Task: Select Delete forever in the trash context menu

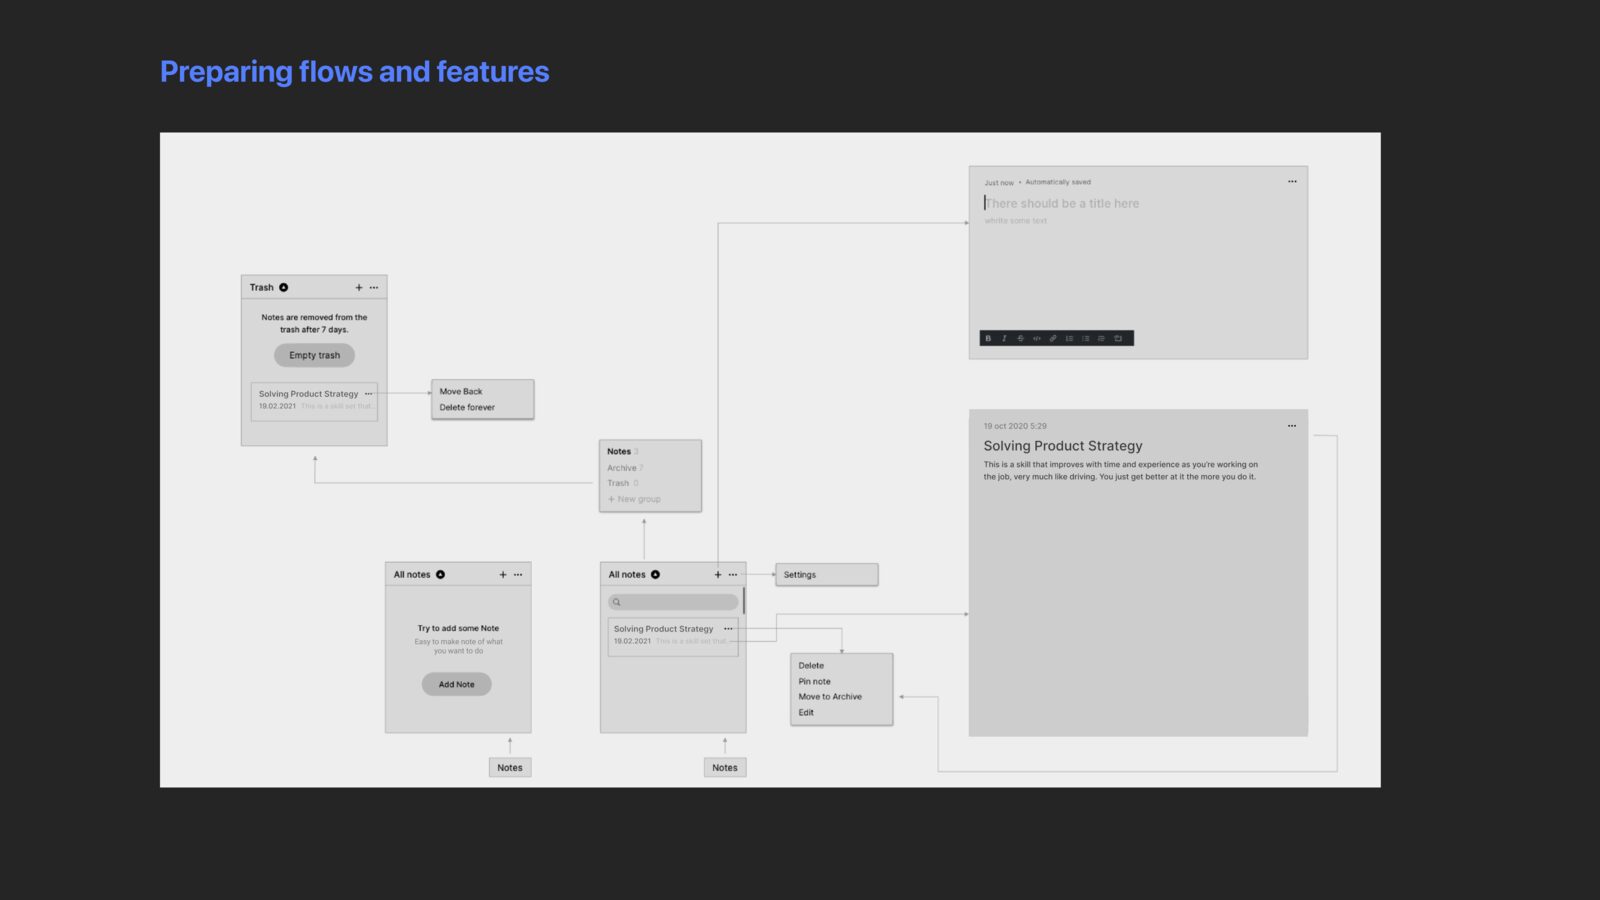Action: coord(467,407)
